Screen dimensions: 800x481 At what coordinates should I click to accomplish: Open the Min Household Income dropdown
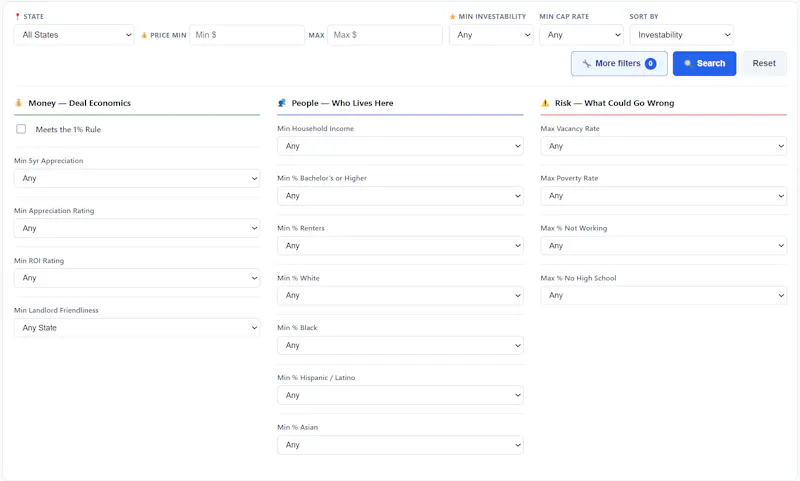401,146
